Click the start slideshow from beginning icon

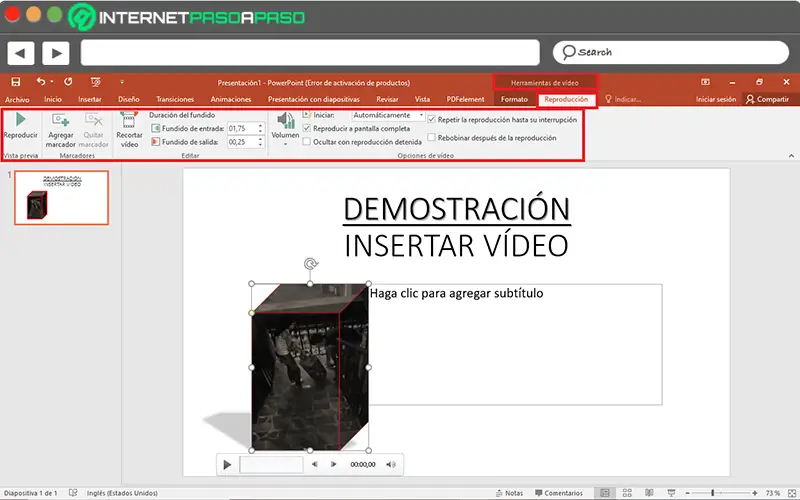(95, 82)
